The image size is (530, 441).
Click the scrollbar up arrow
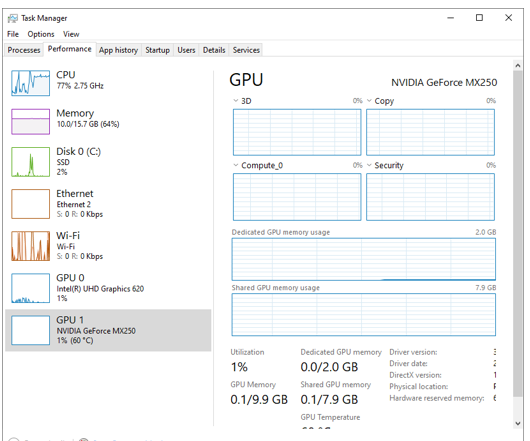[x=518, y=66]
